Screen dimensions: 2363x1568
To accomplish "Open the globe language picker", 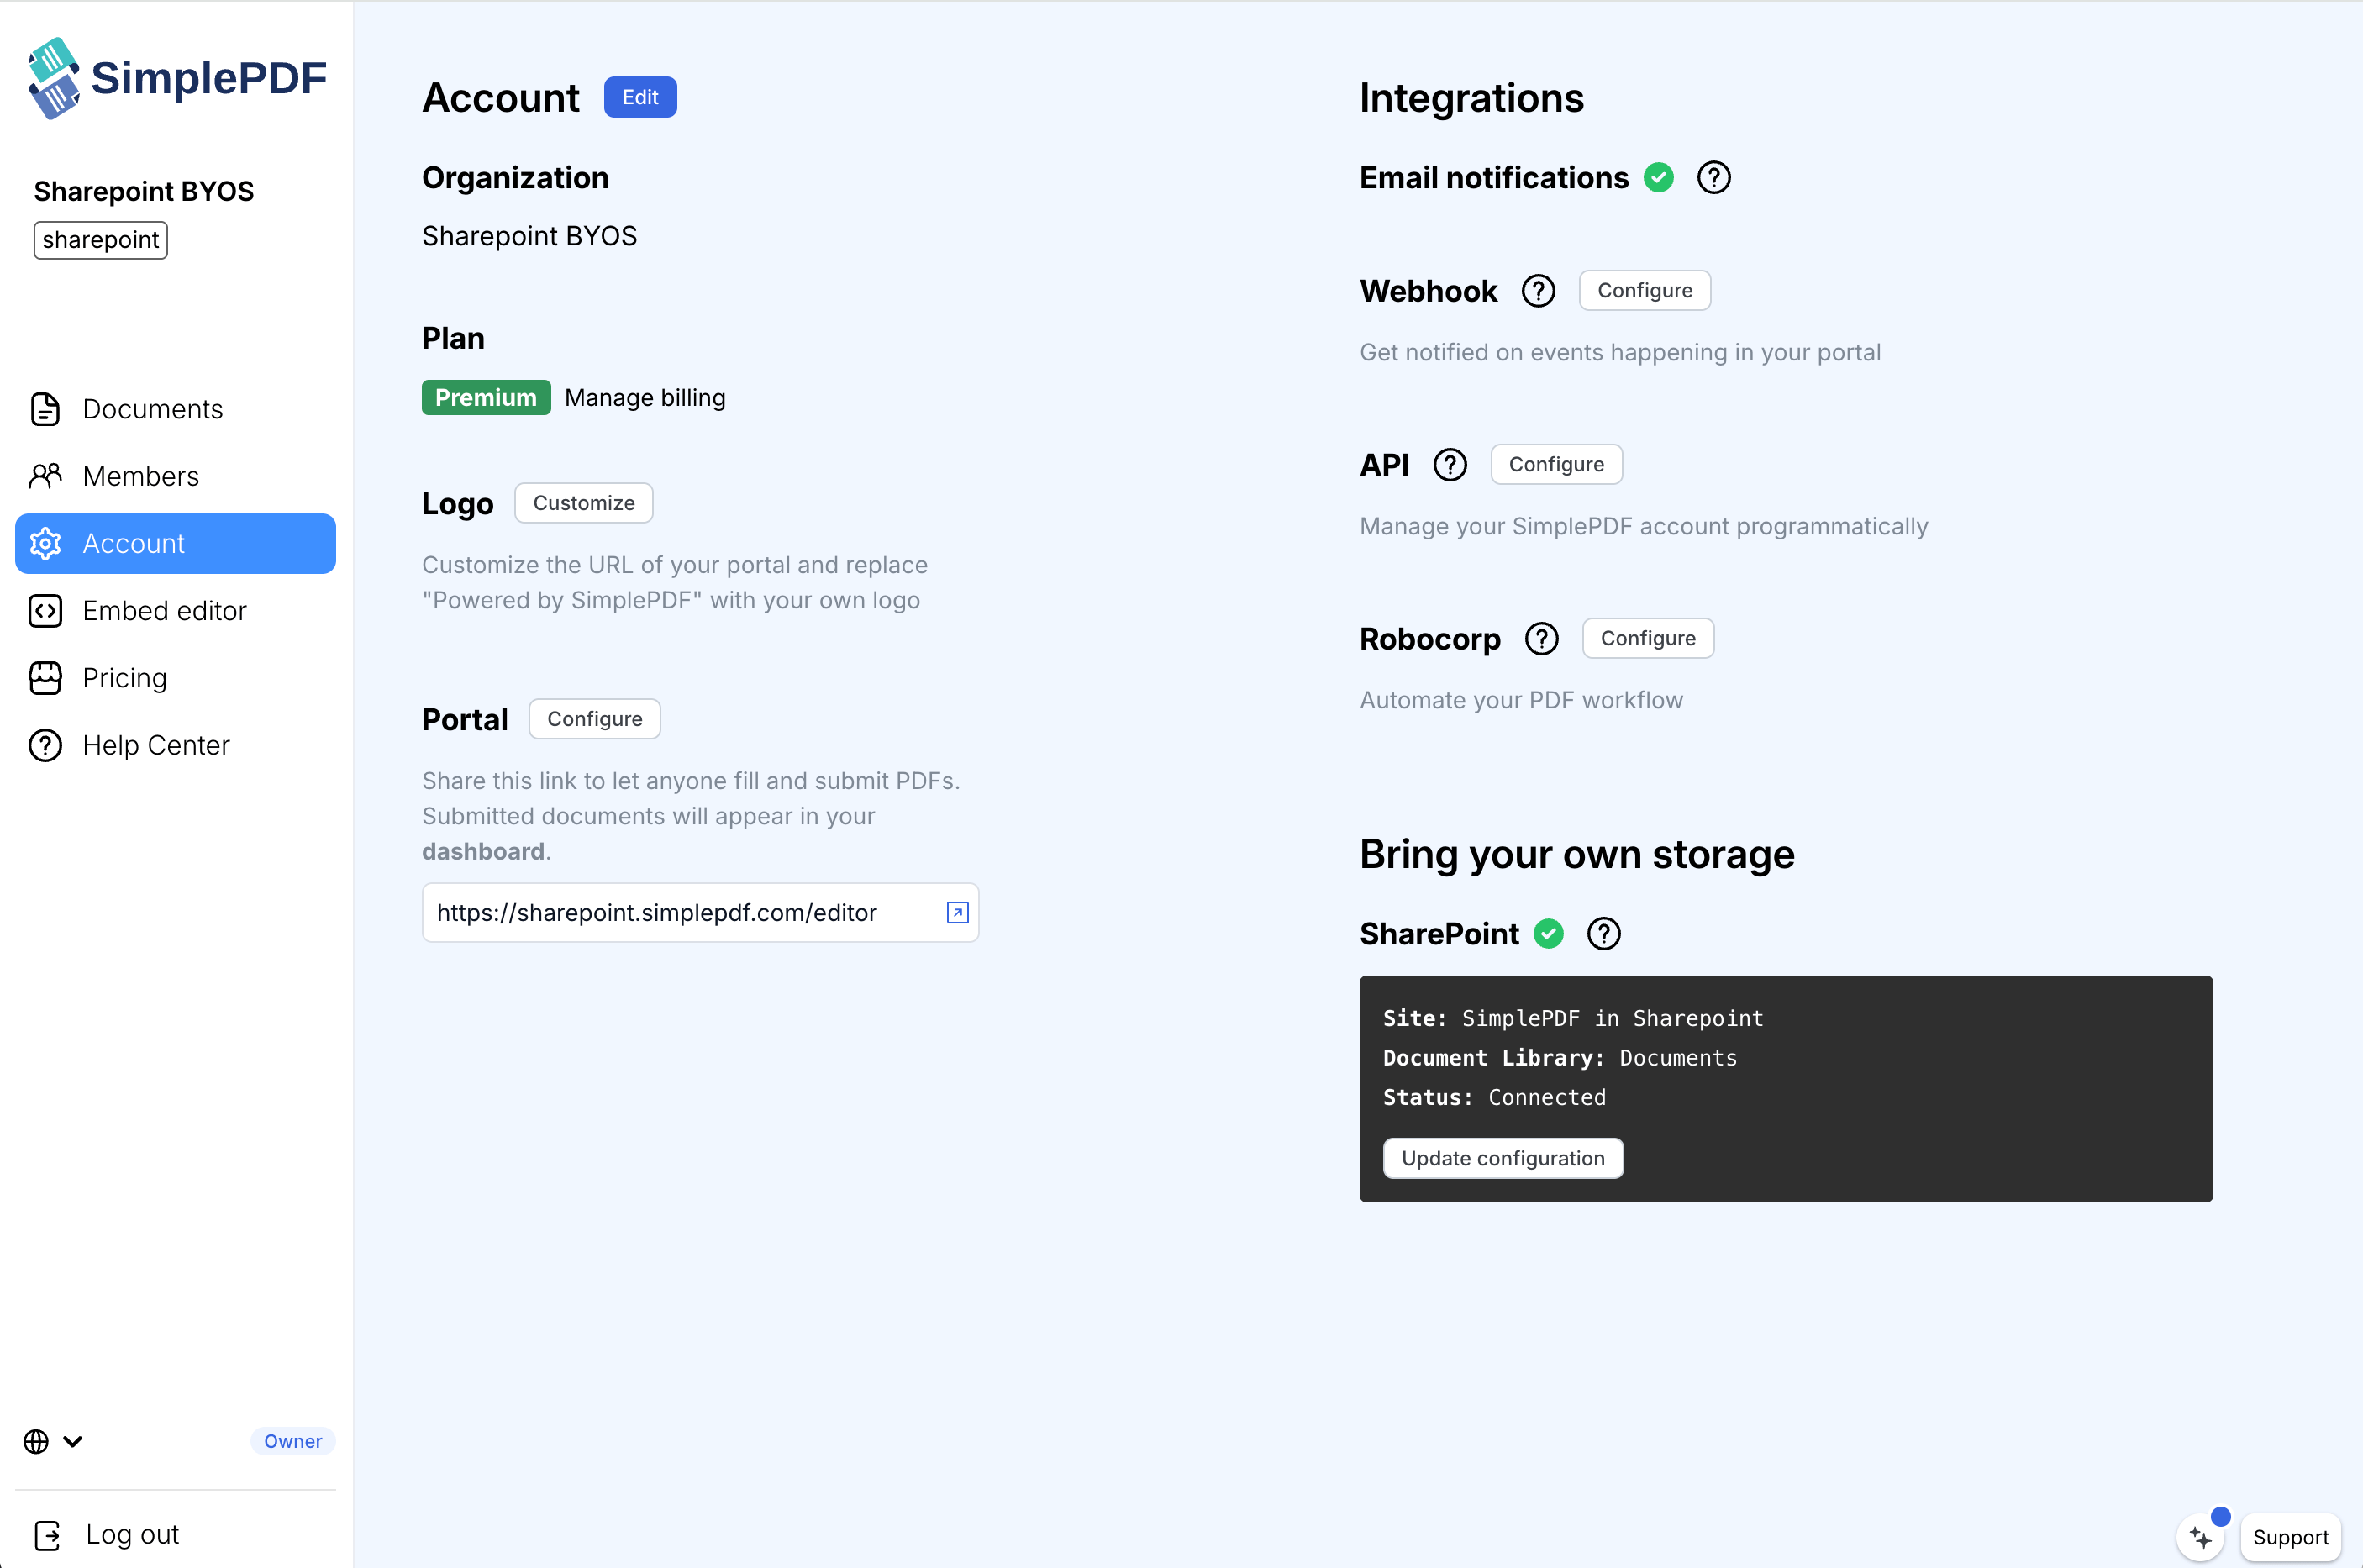I will (x=36, y=1441).
